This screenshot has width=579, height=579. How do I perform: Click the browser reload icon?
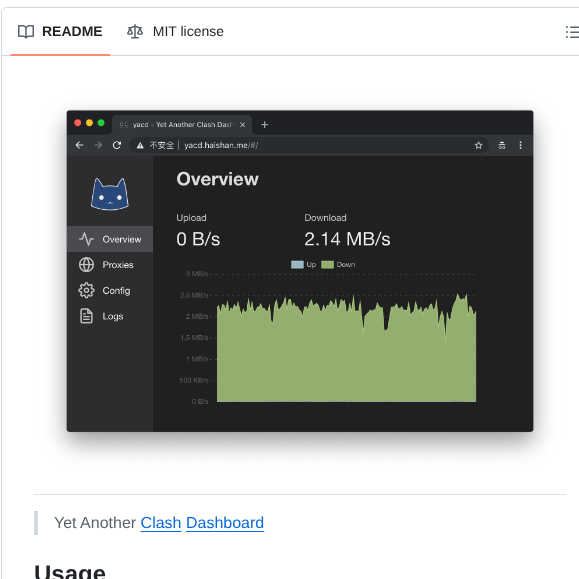pyautogui.click(x=117, y=145)
